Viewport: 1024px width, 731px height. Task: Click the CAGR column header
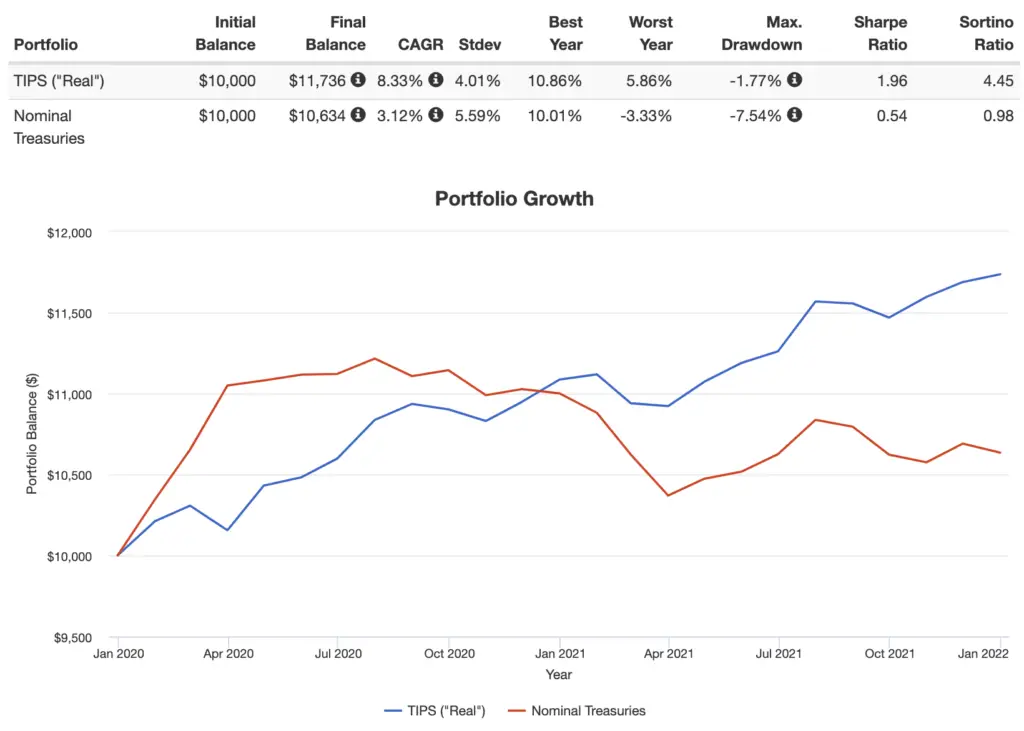tap(421, 44)
